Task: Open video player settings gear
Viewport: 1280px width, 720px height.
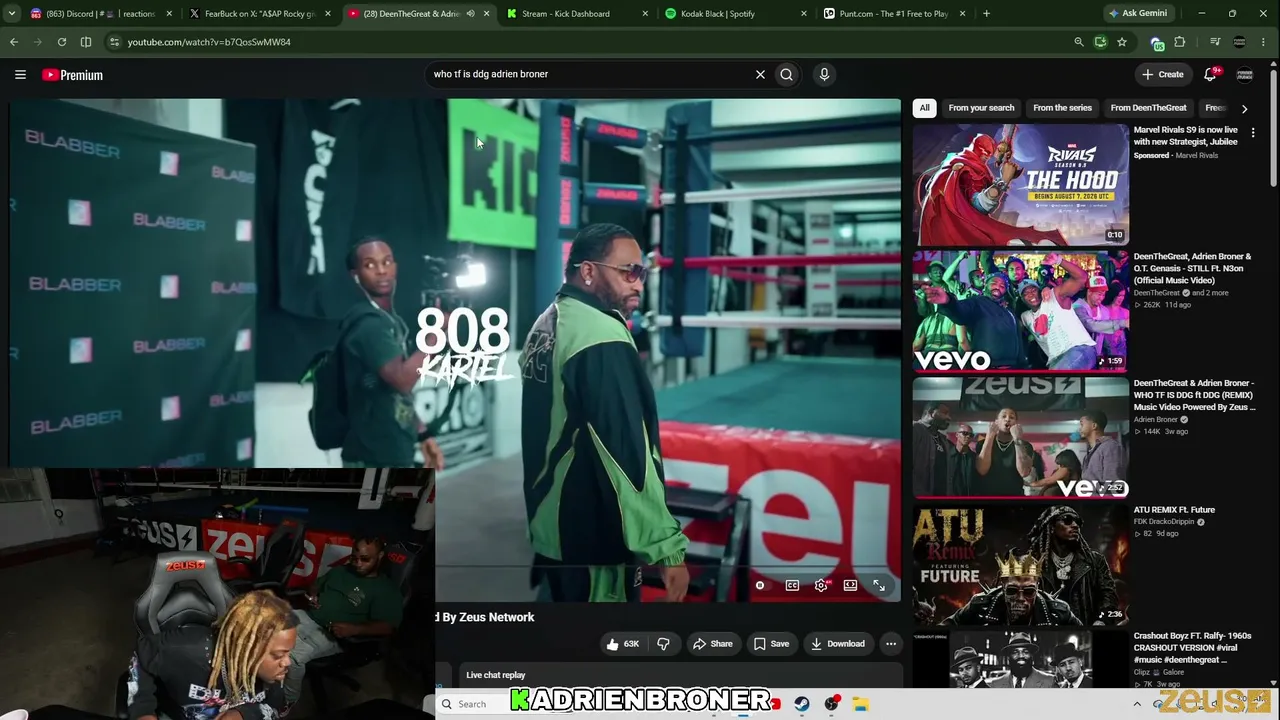Action: (821, 585)
